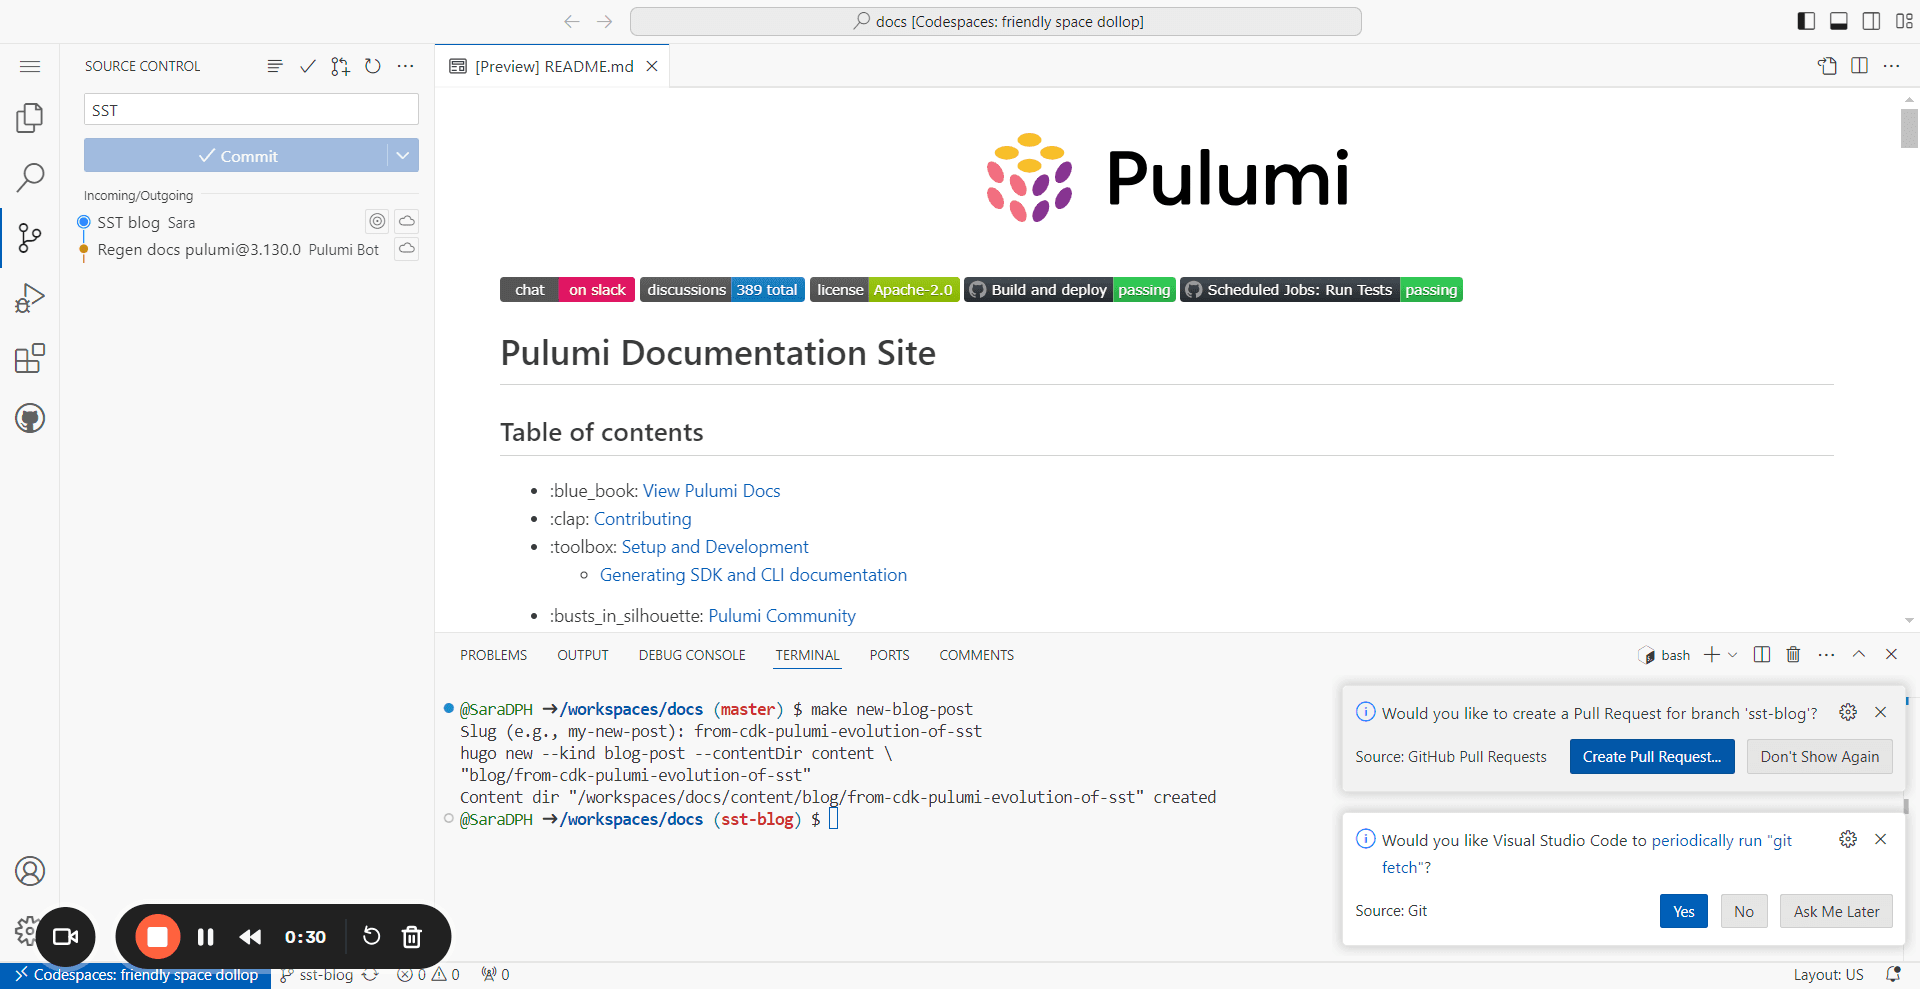Split the terminal
Viewport: 1920px width, 989px height.
click(1762, 655)
